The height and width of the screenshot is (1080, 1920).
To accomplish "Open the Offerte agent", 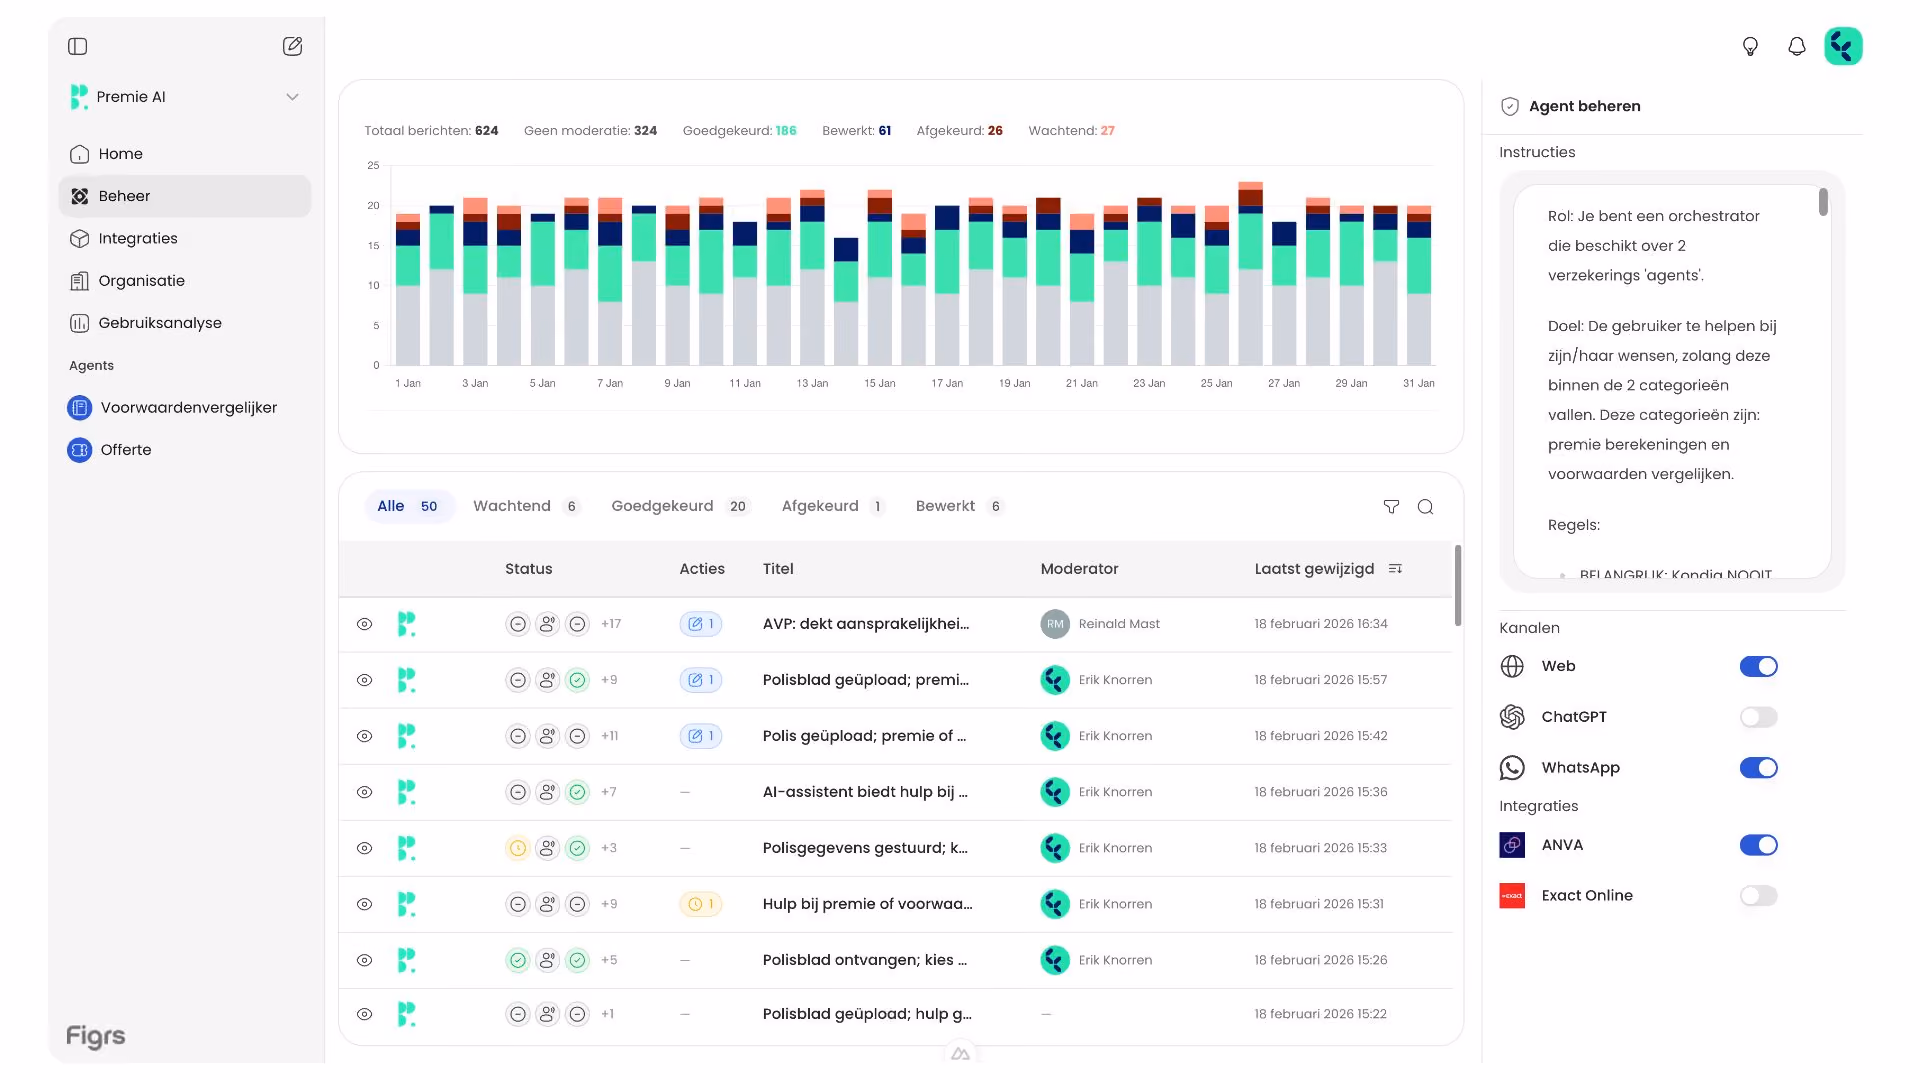I will 185,450.
